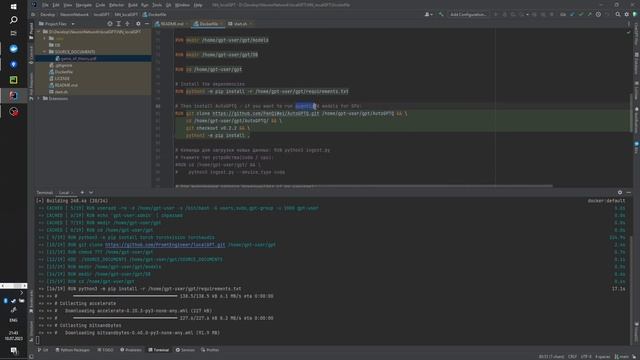Collapse SOURCE_DOCUMENTS folder

point(45,52)
